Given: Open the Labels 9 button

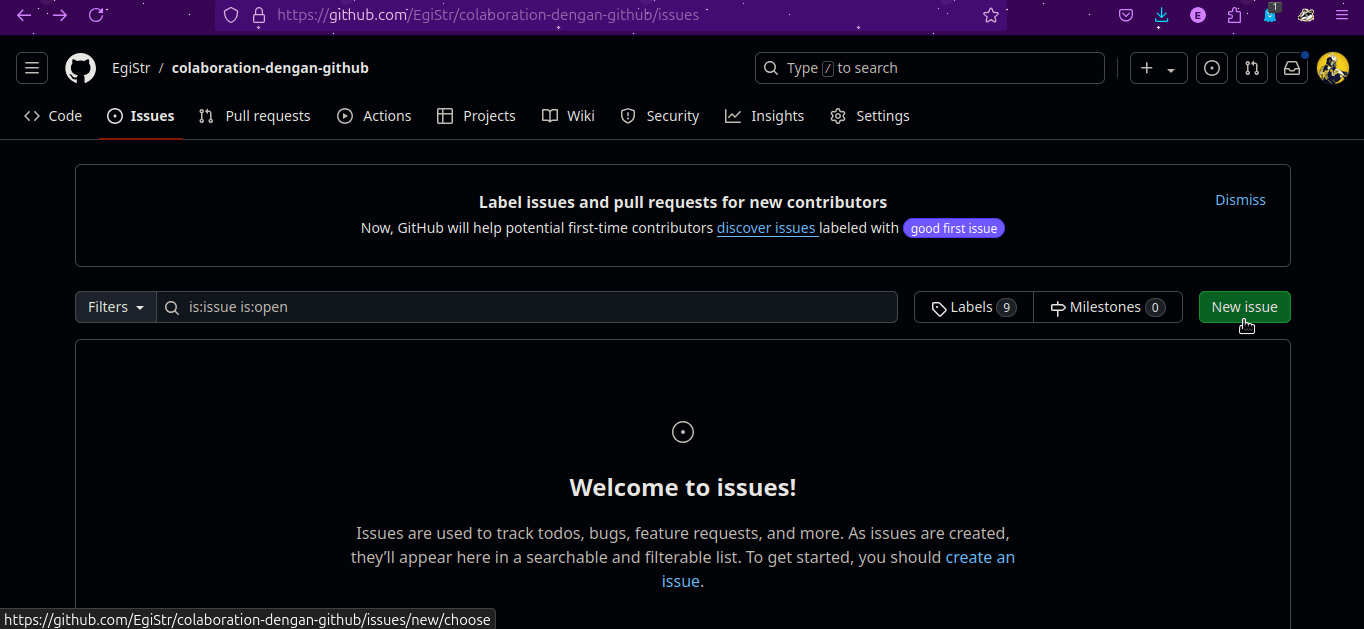Looking at the screenshot, I should tap(974, 307).
